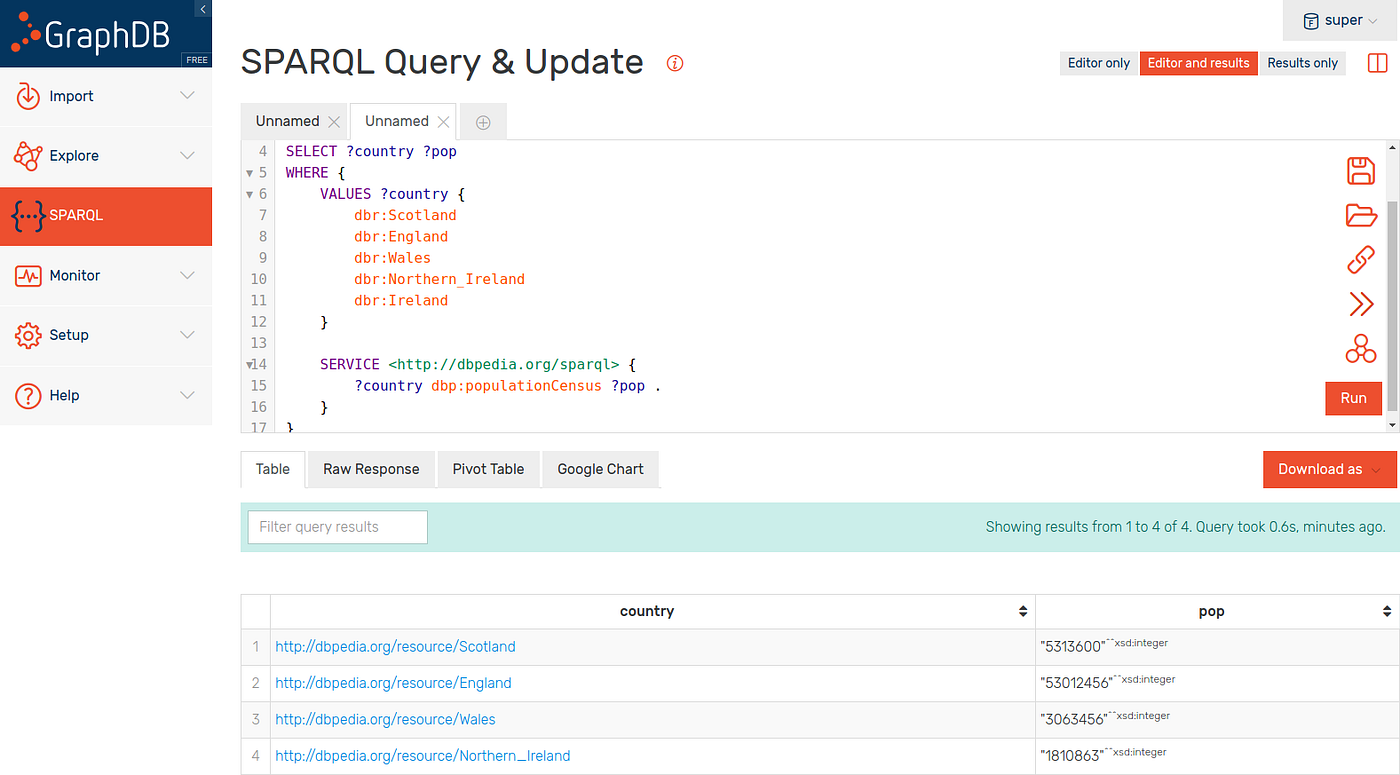Click the population value "3063456"
Image resolution: width=1400 pixels, height=775 pixels.
(1073, 719)
